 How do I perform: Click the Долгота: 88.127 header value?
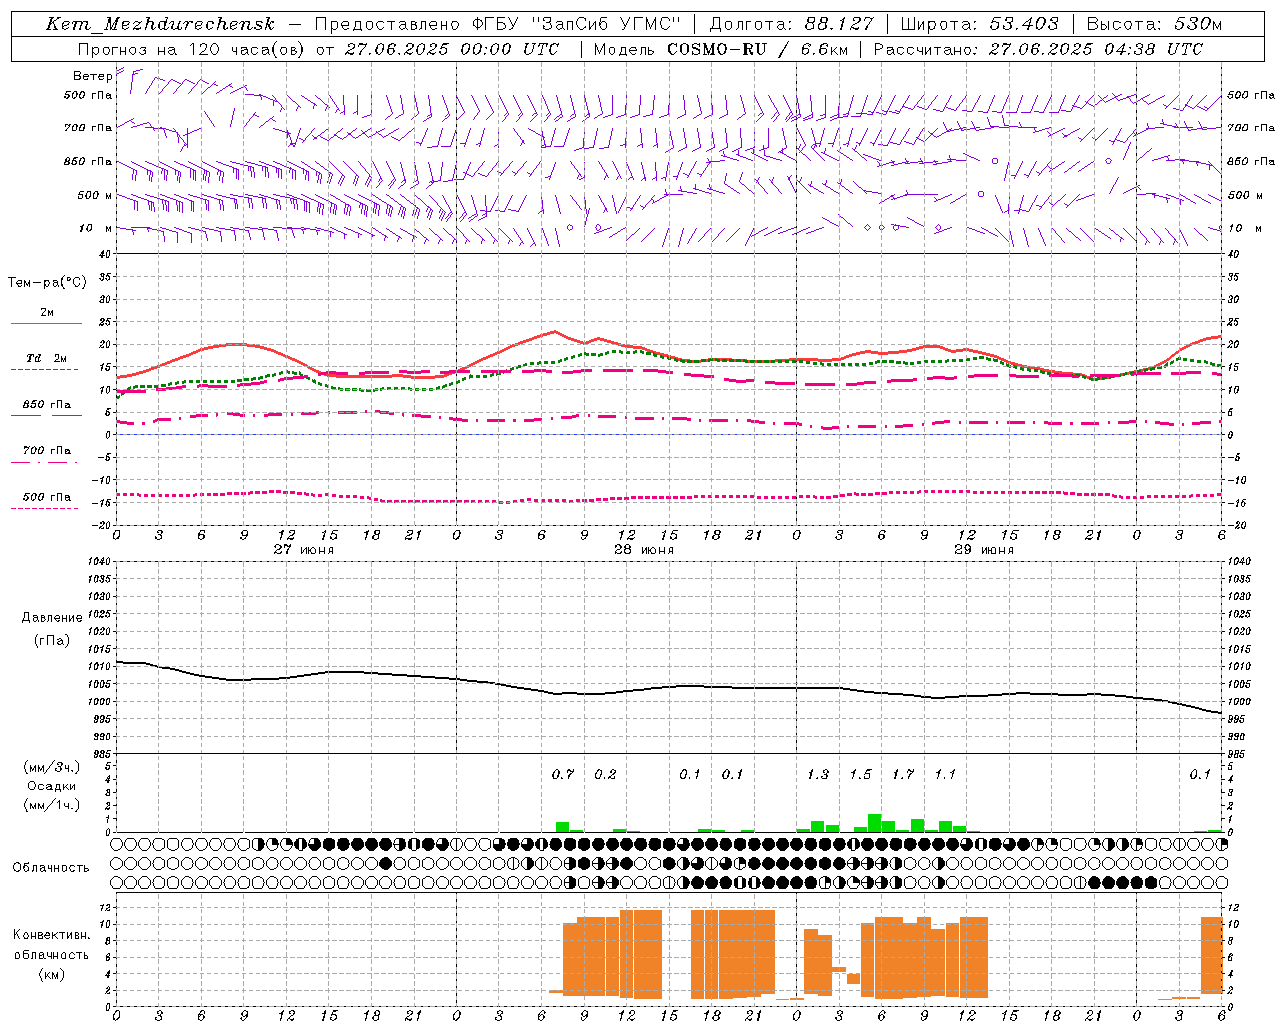click(x=791, y=24)
